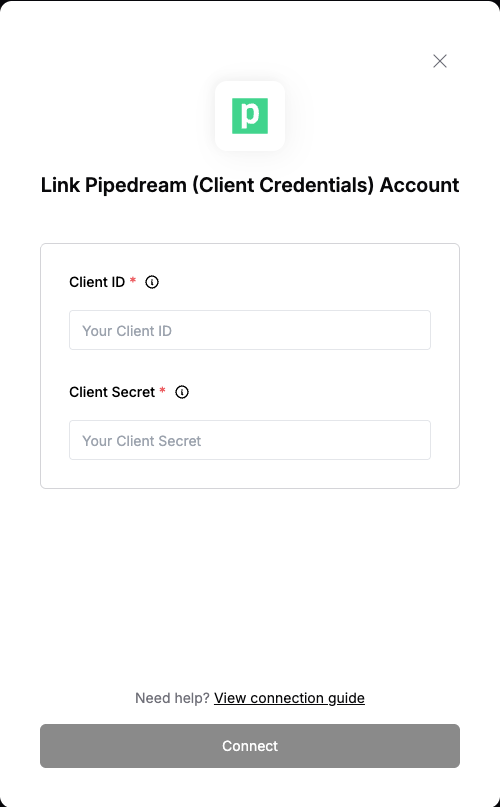Open the View connection guide link

[x=289, y=698]
